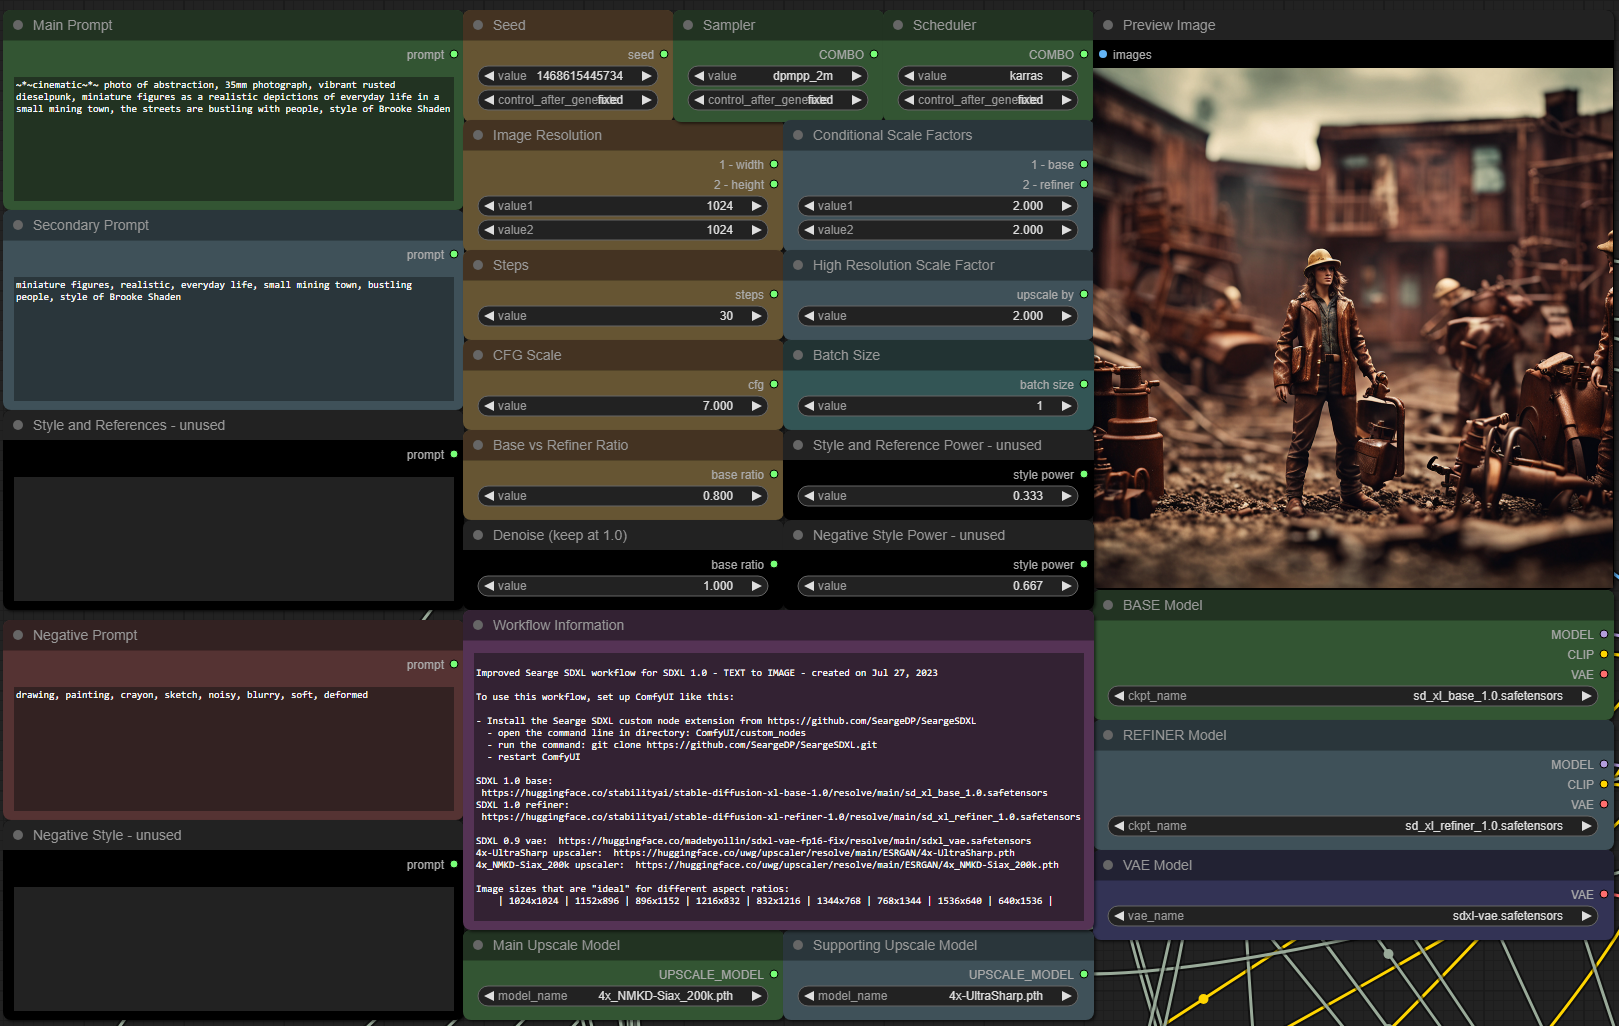Increase the base ratio value arrow
The image size is (1619, 1026).
757,496
